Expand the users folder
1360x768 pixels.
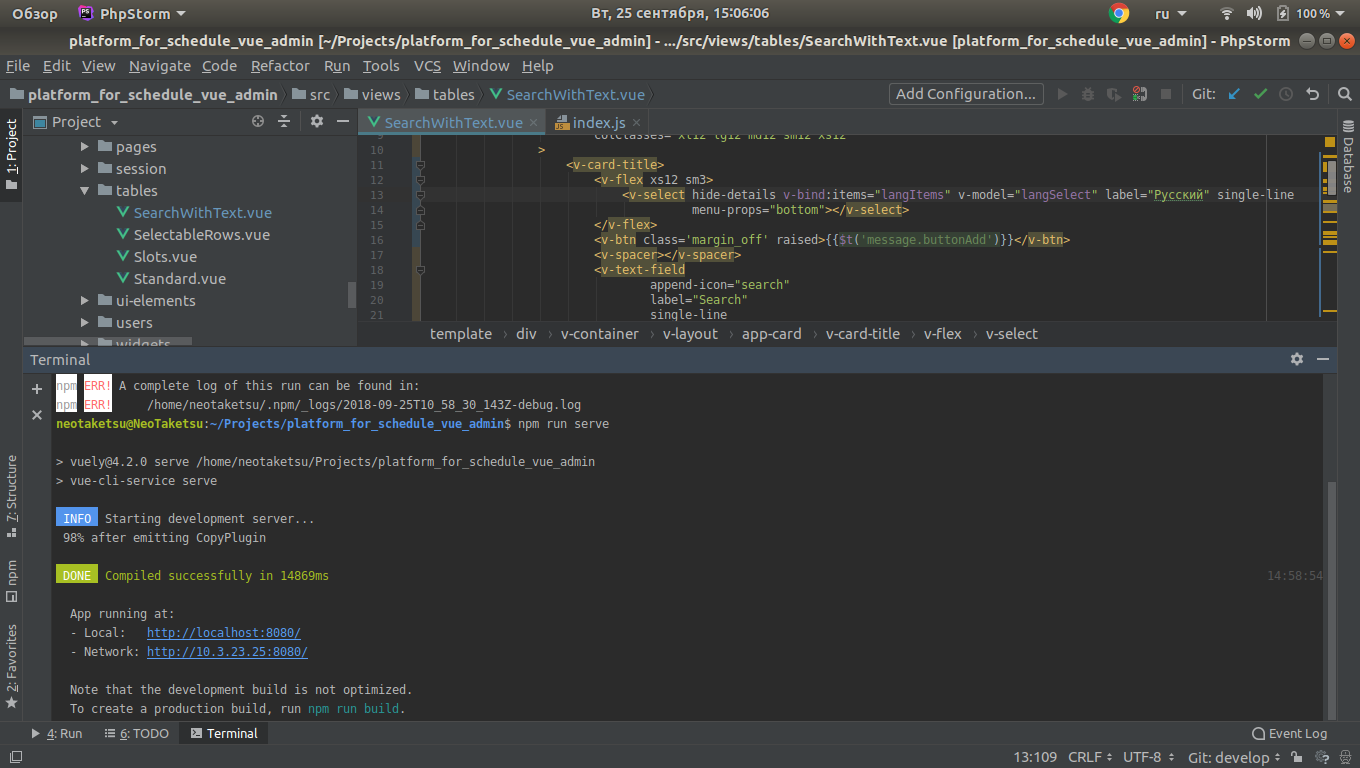(x=85, y=323)
